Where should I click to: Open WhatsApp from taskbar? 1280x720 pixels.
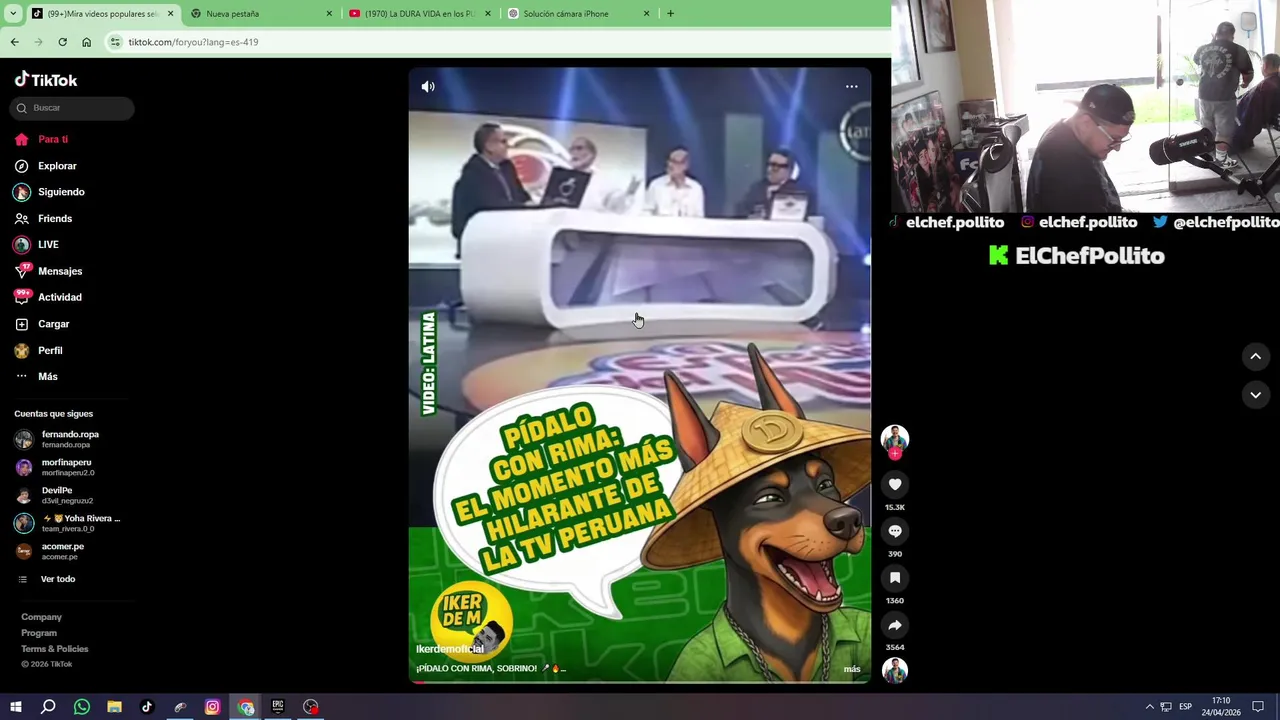coord(82,707)
